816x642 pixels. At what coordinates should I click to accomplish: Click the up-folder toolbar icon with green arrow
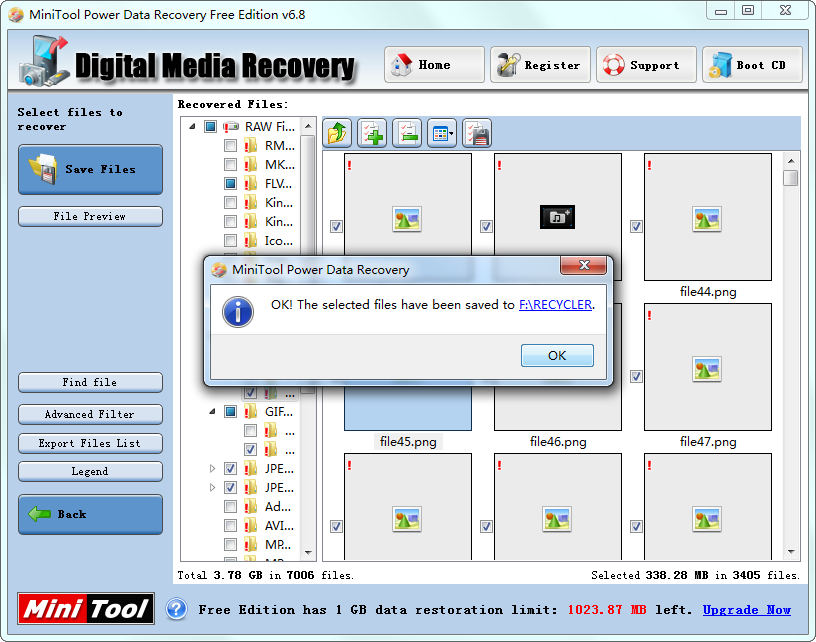337,133
